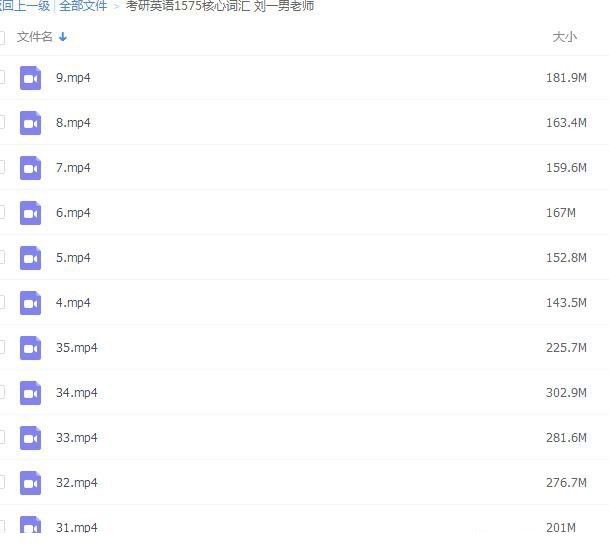This screenshot has width=609, height=556.
Task: Click the video icon for 5.mp4
Action: (30, 258)
